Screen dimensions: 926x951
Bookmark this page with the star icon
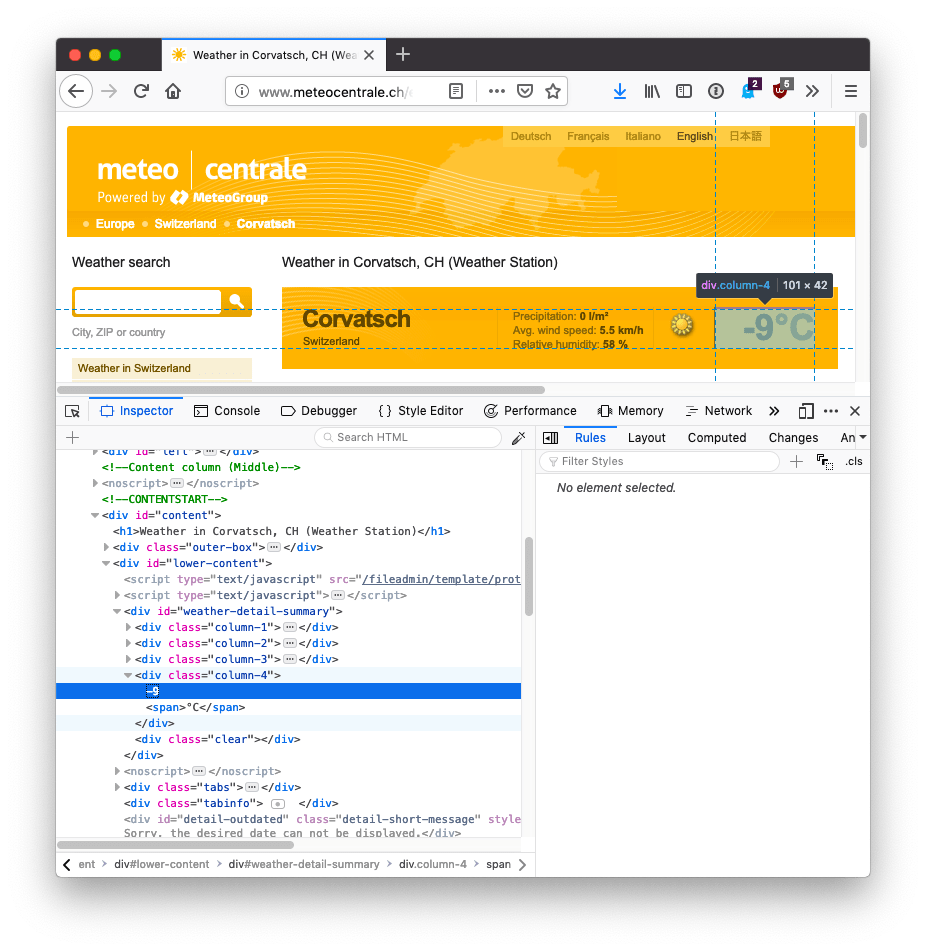tap(552, 91)
